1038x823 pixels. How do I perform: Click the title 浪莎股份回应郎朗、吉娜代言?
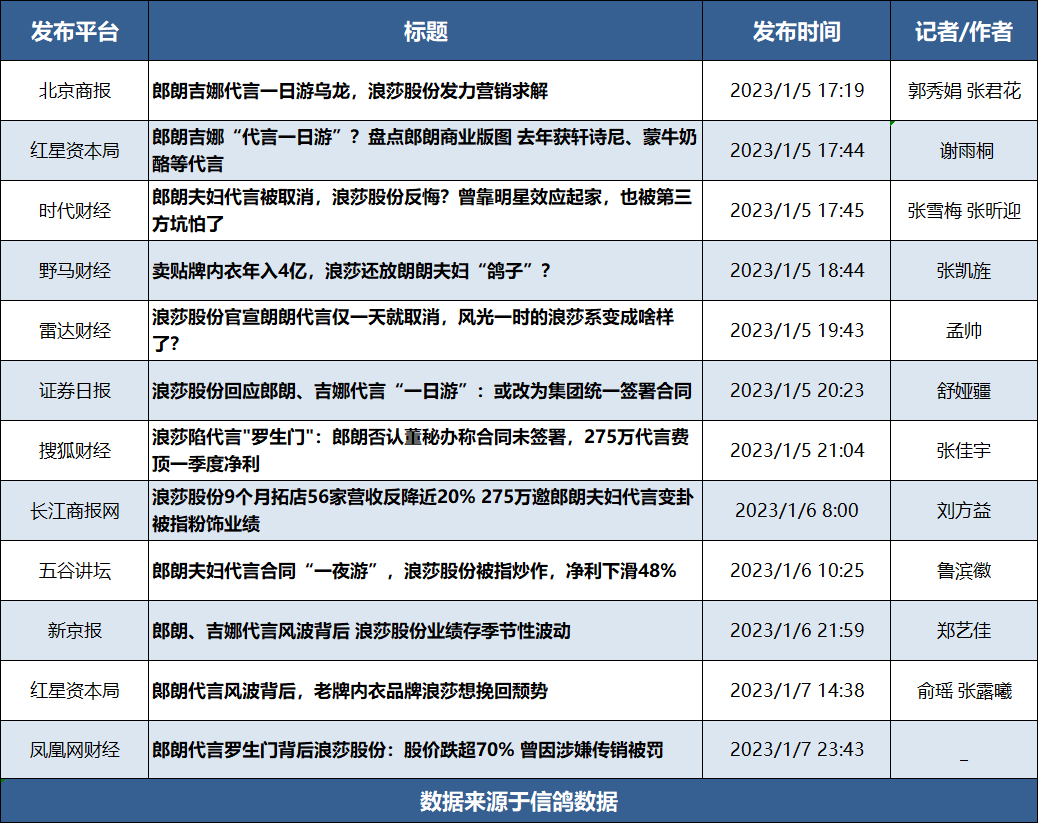[426, 391]
